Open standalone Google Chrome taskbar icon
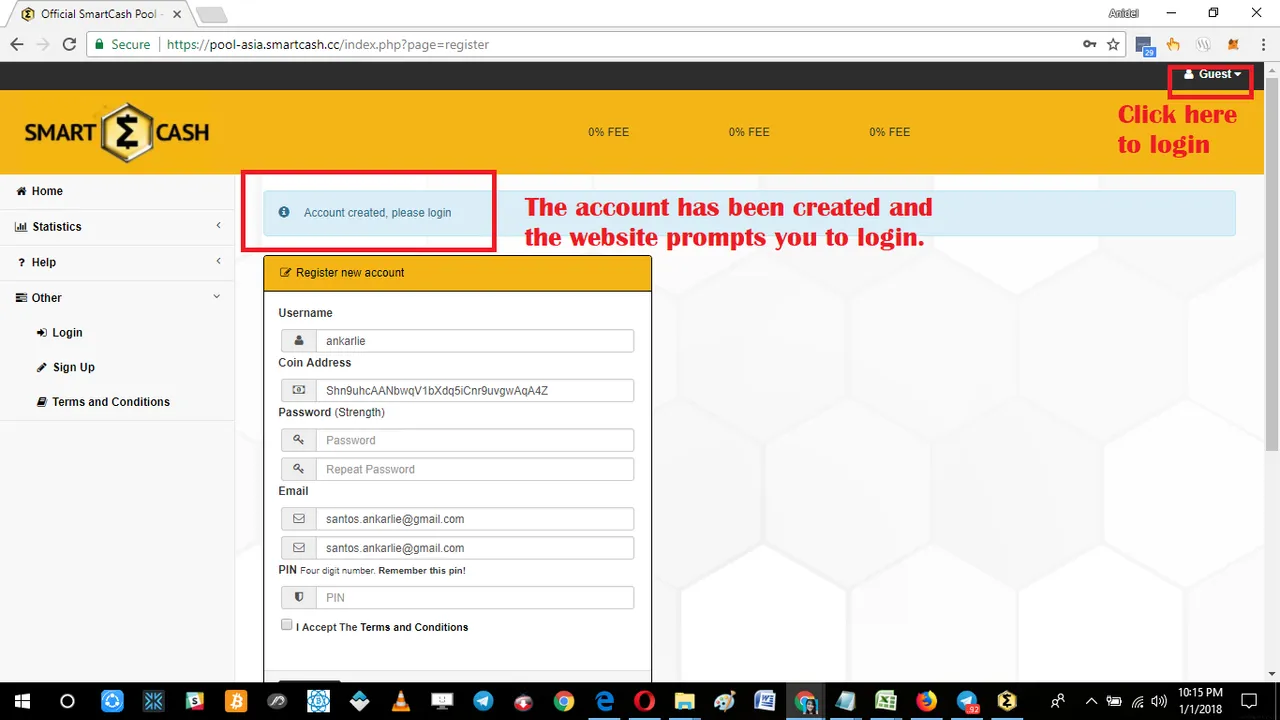The image size is (1280, 720). tap(564, 701)
